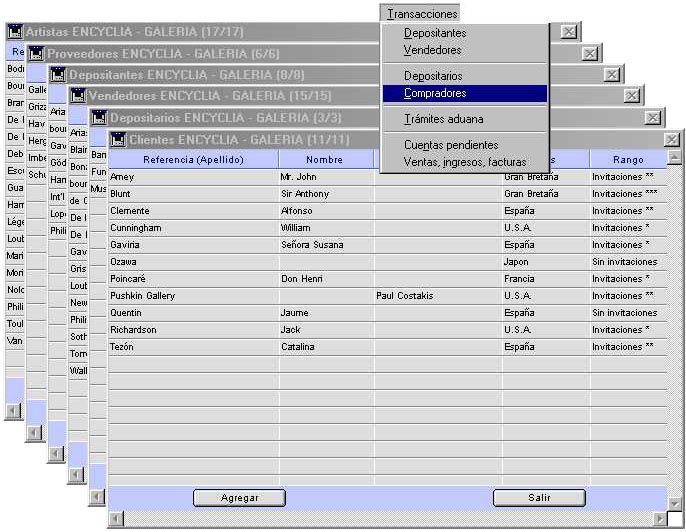Select the Tezón client row
The width and height of the screenshot is (686, 532).
[388, 347]
